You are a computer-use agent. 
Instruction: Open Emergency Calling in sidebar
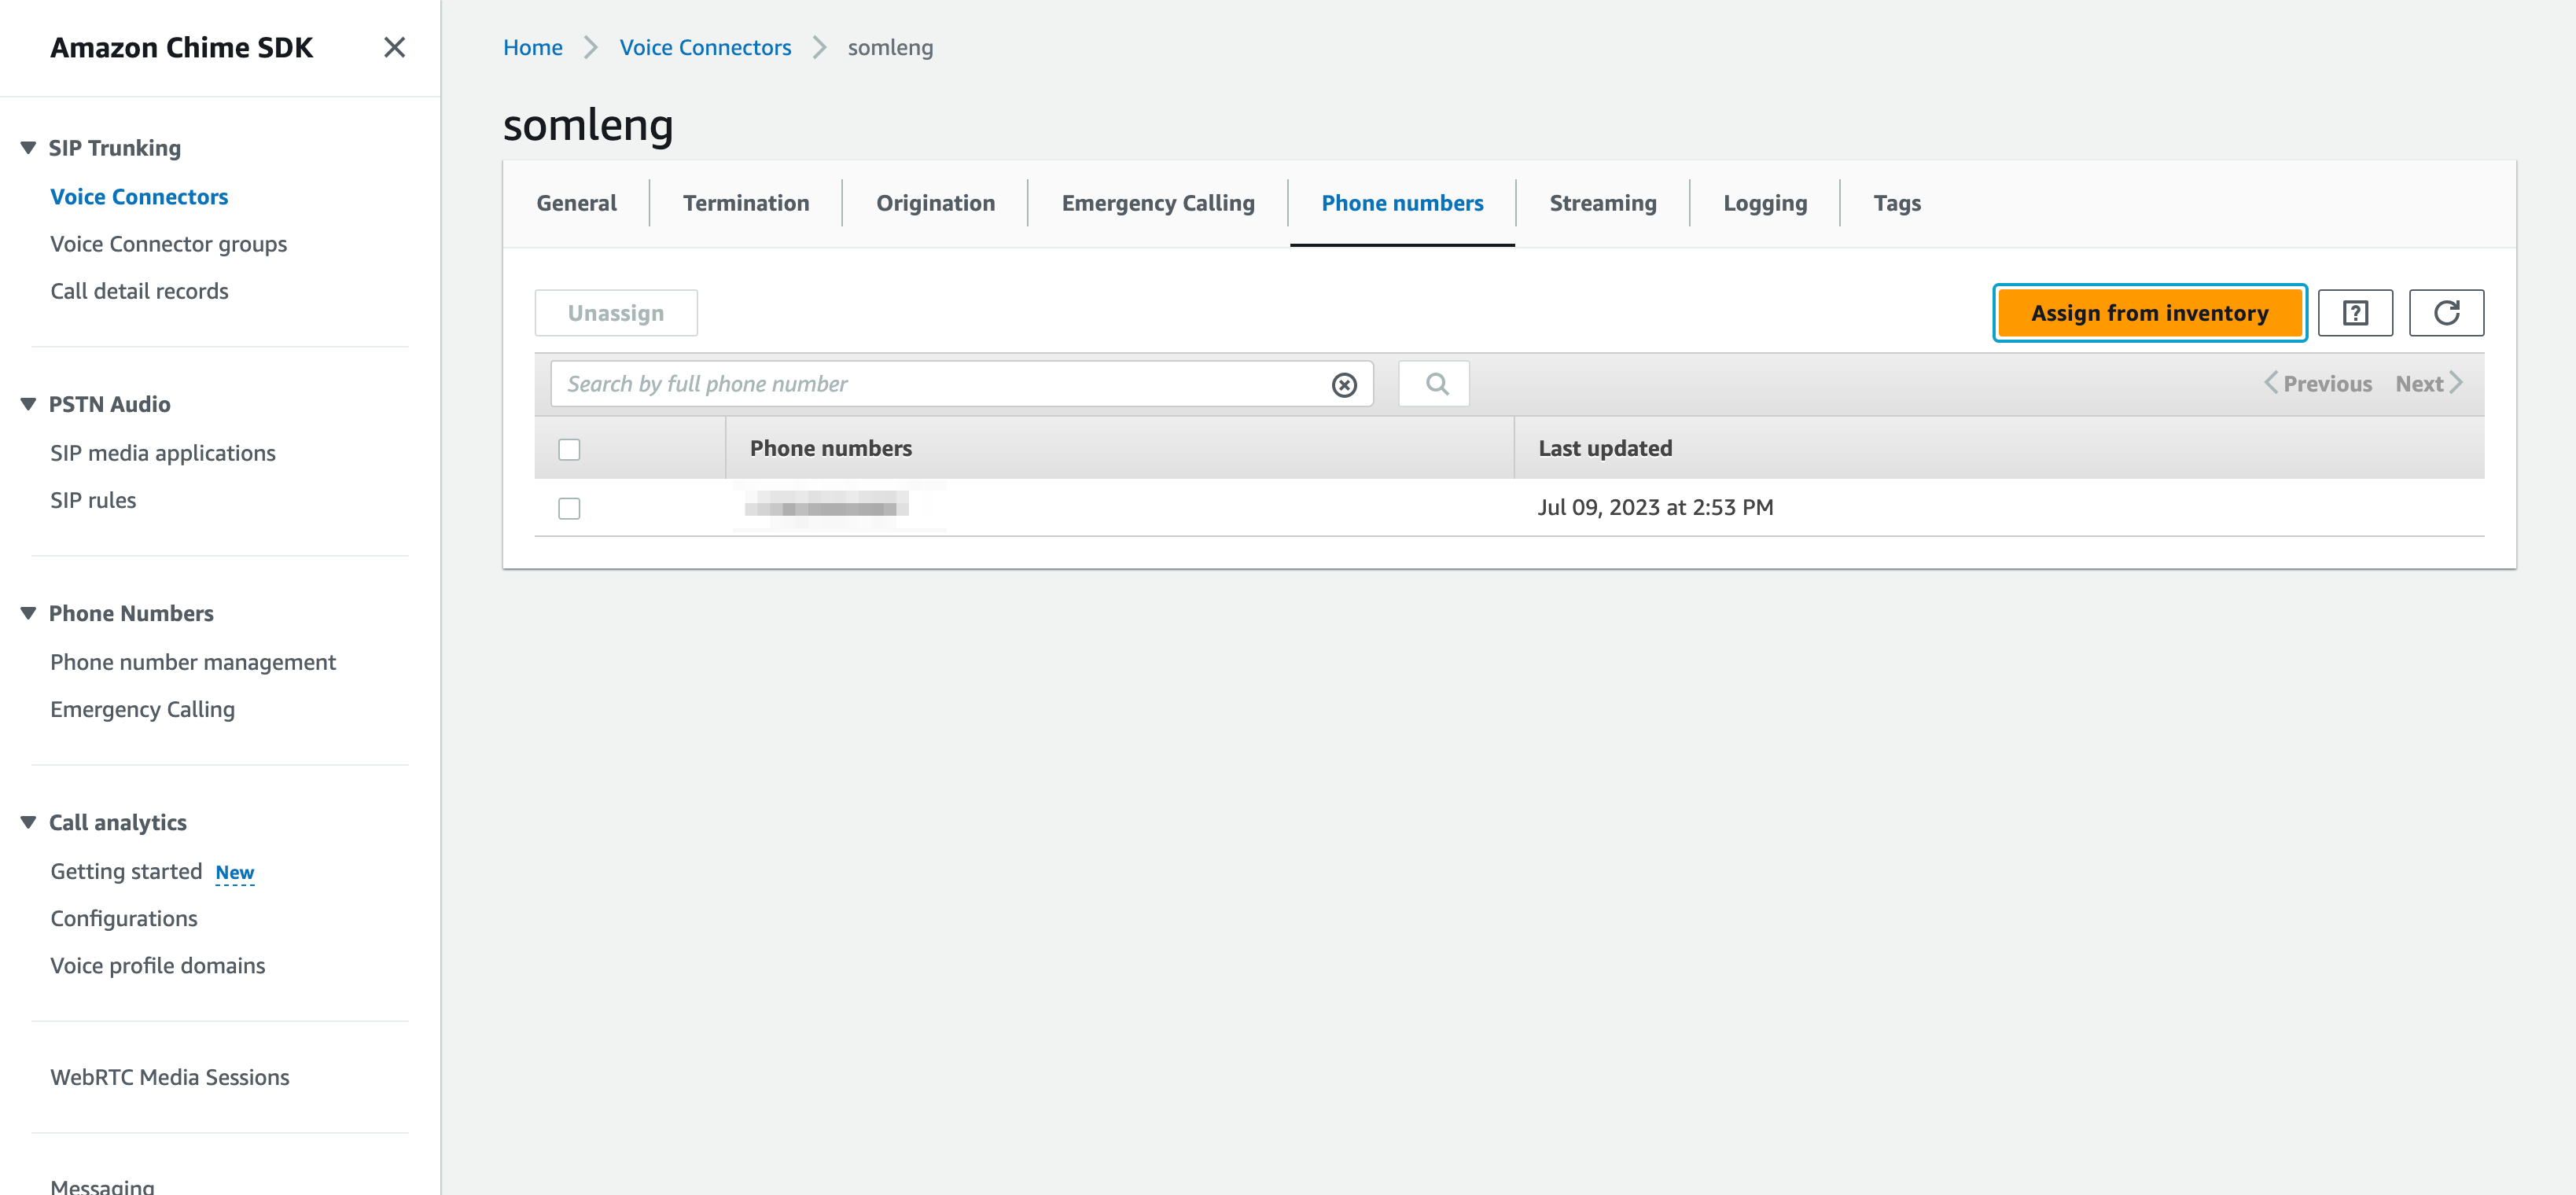tap(142, 709)
